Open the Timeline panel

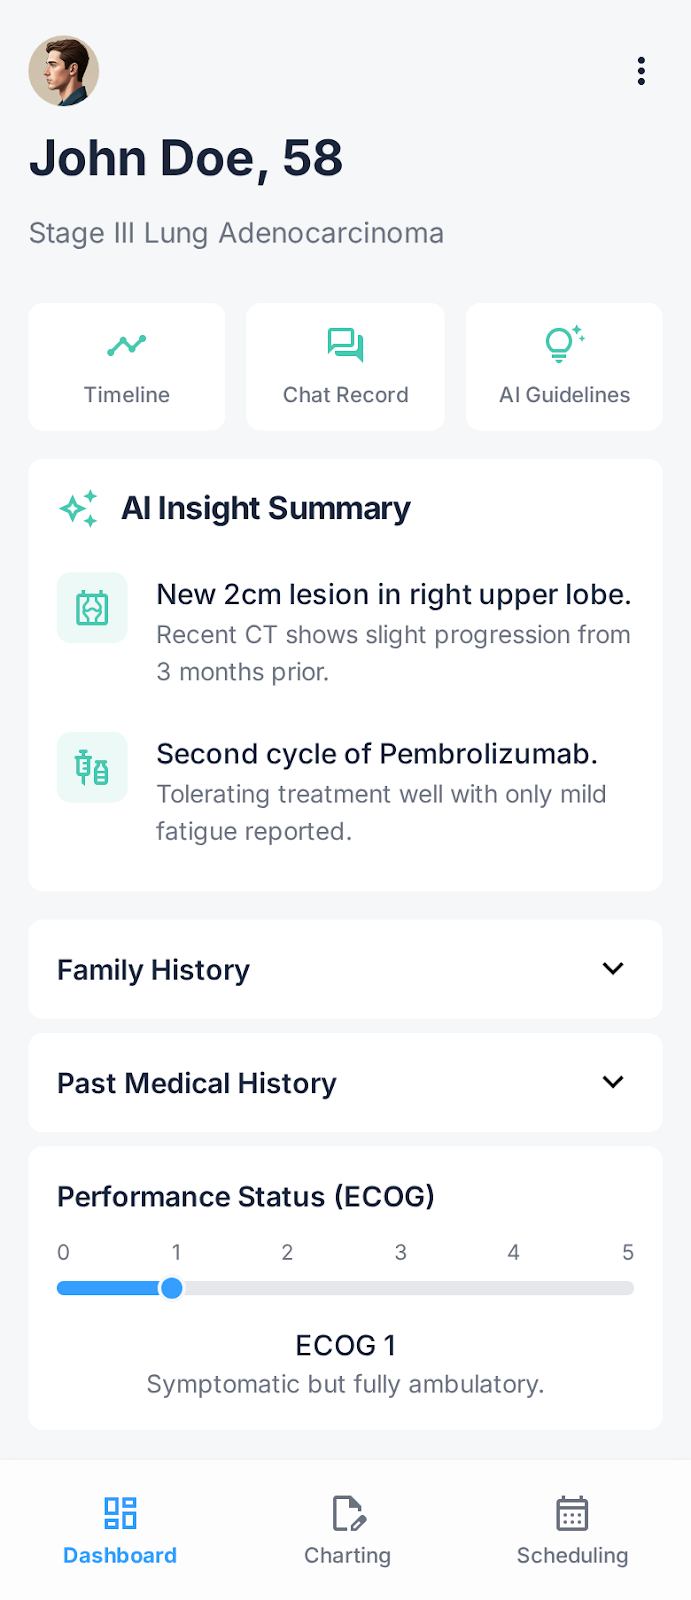pyautogui.click(x=126, y=366)
